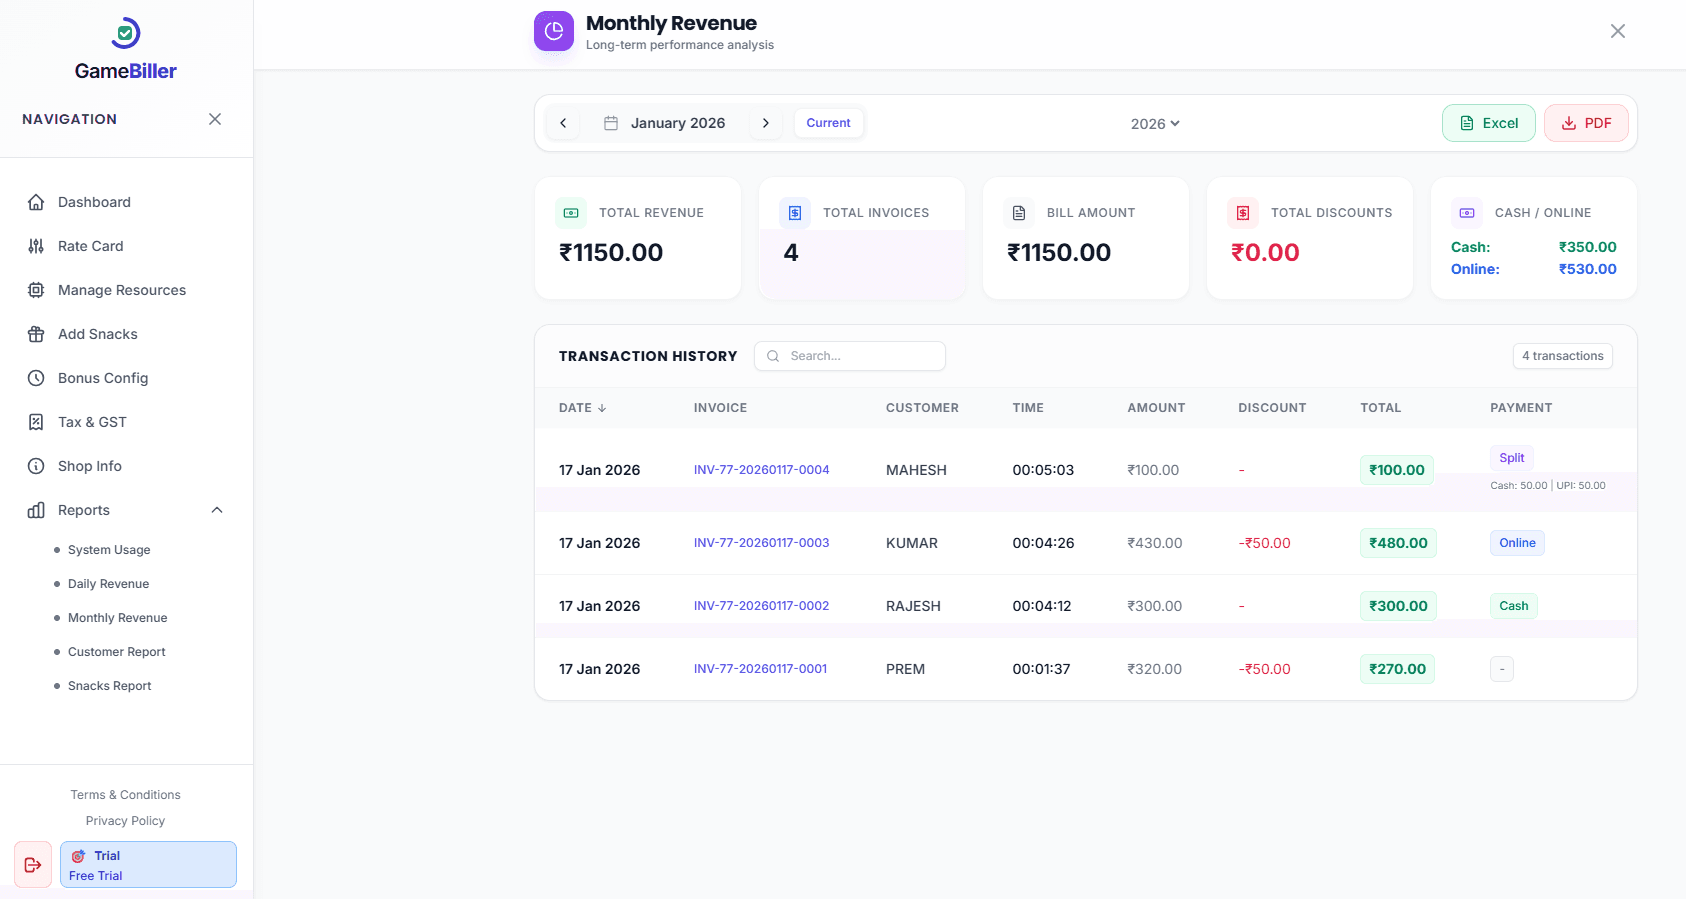Close the navigation sidebar panel

tap(215, 119)
